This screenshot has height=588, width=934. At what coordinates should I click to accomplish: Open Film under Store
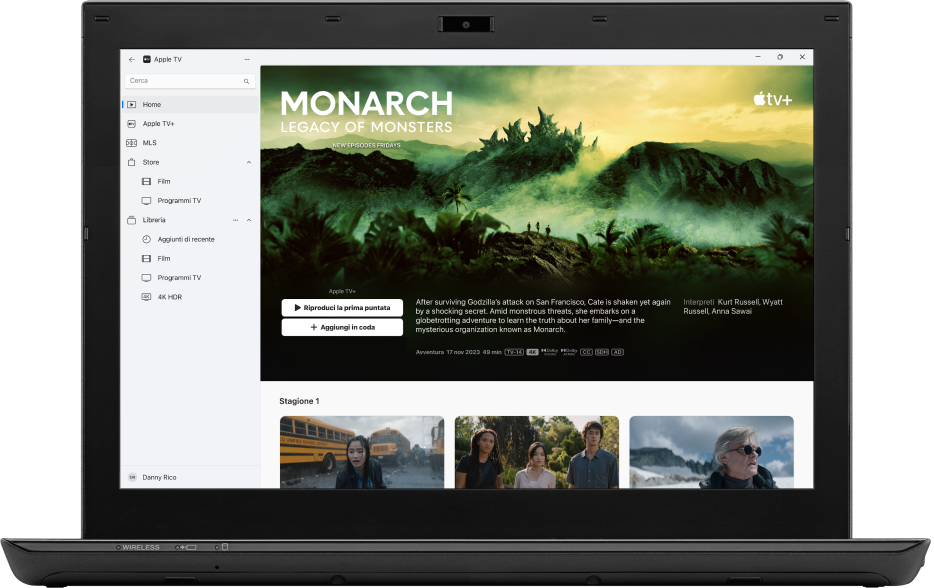190,182
